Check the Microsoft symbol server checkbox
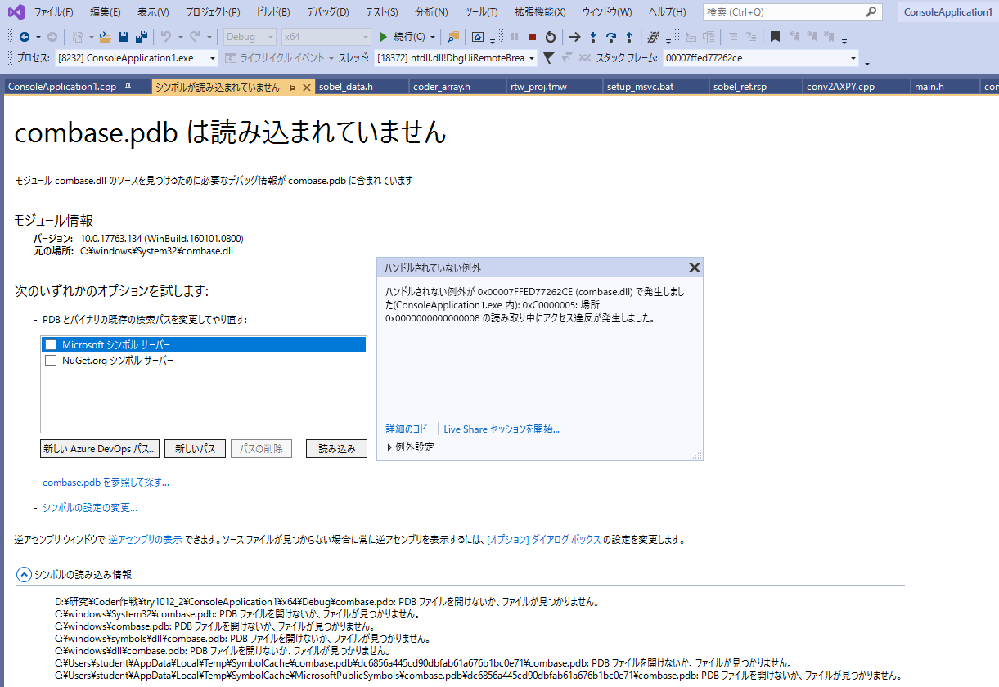The image size is (999, 687). click(51, 345)
